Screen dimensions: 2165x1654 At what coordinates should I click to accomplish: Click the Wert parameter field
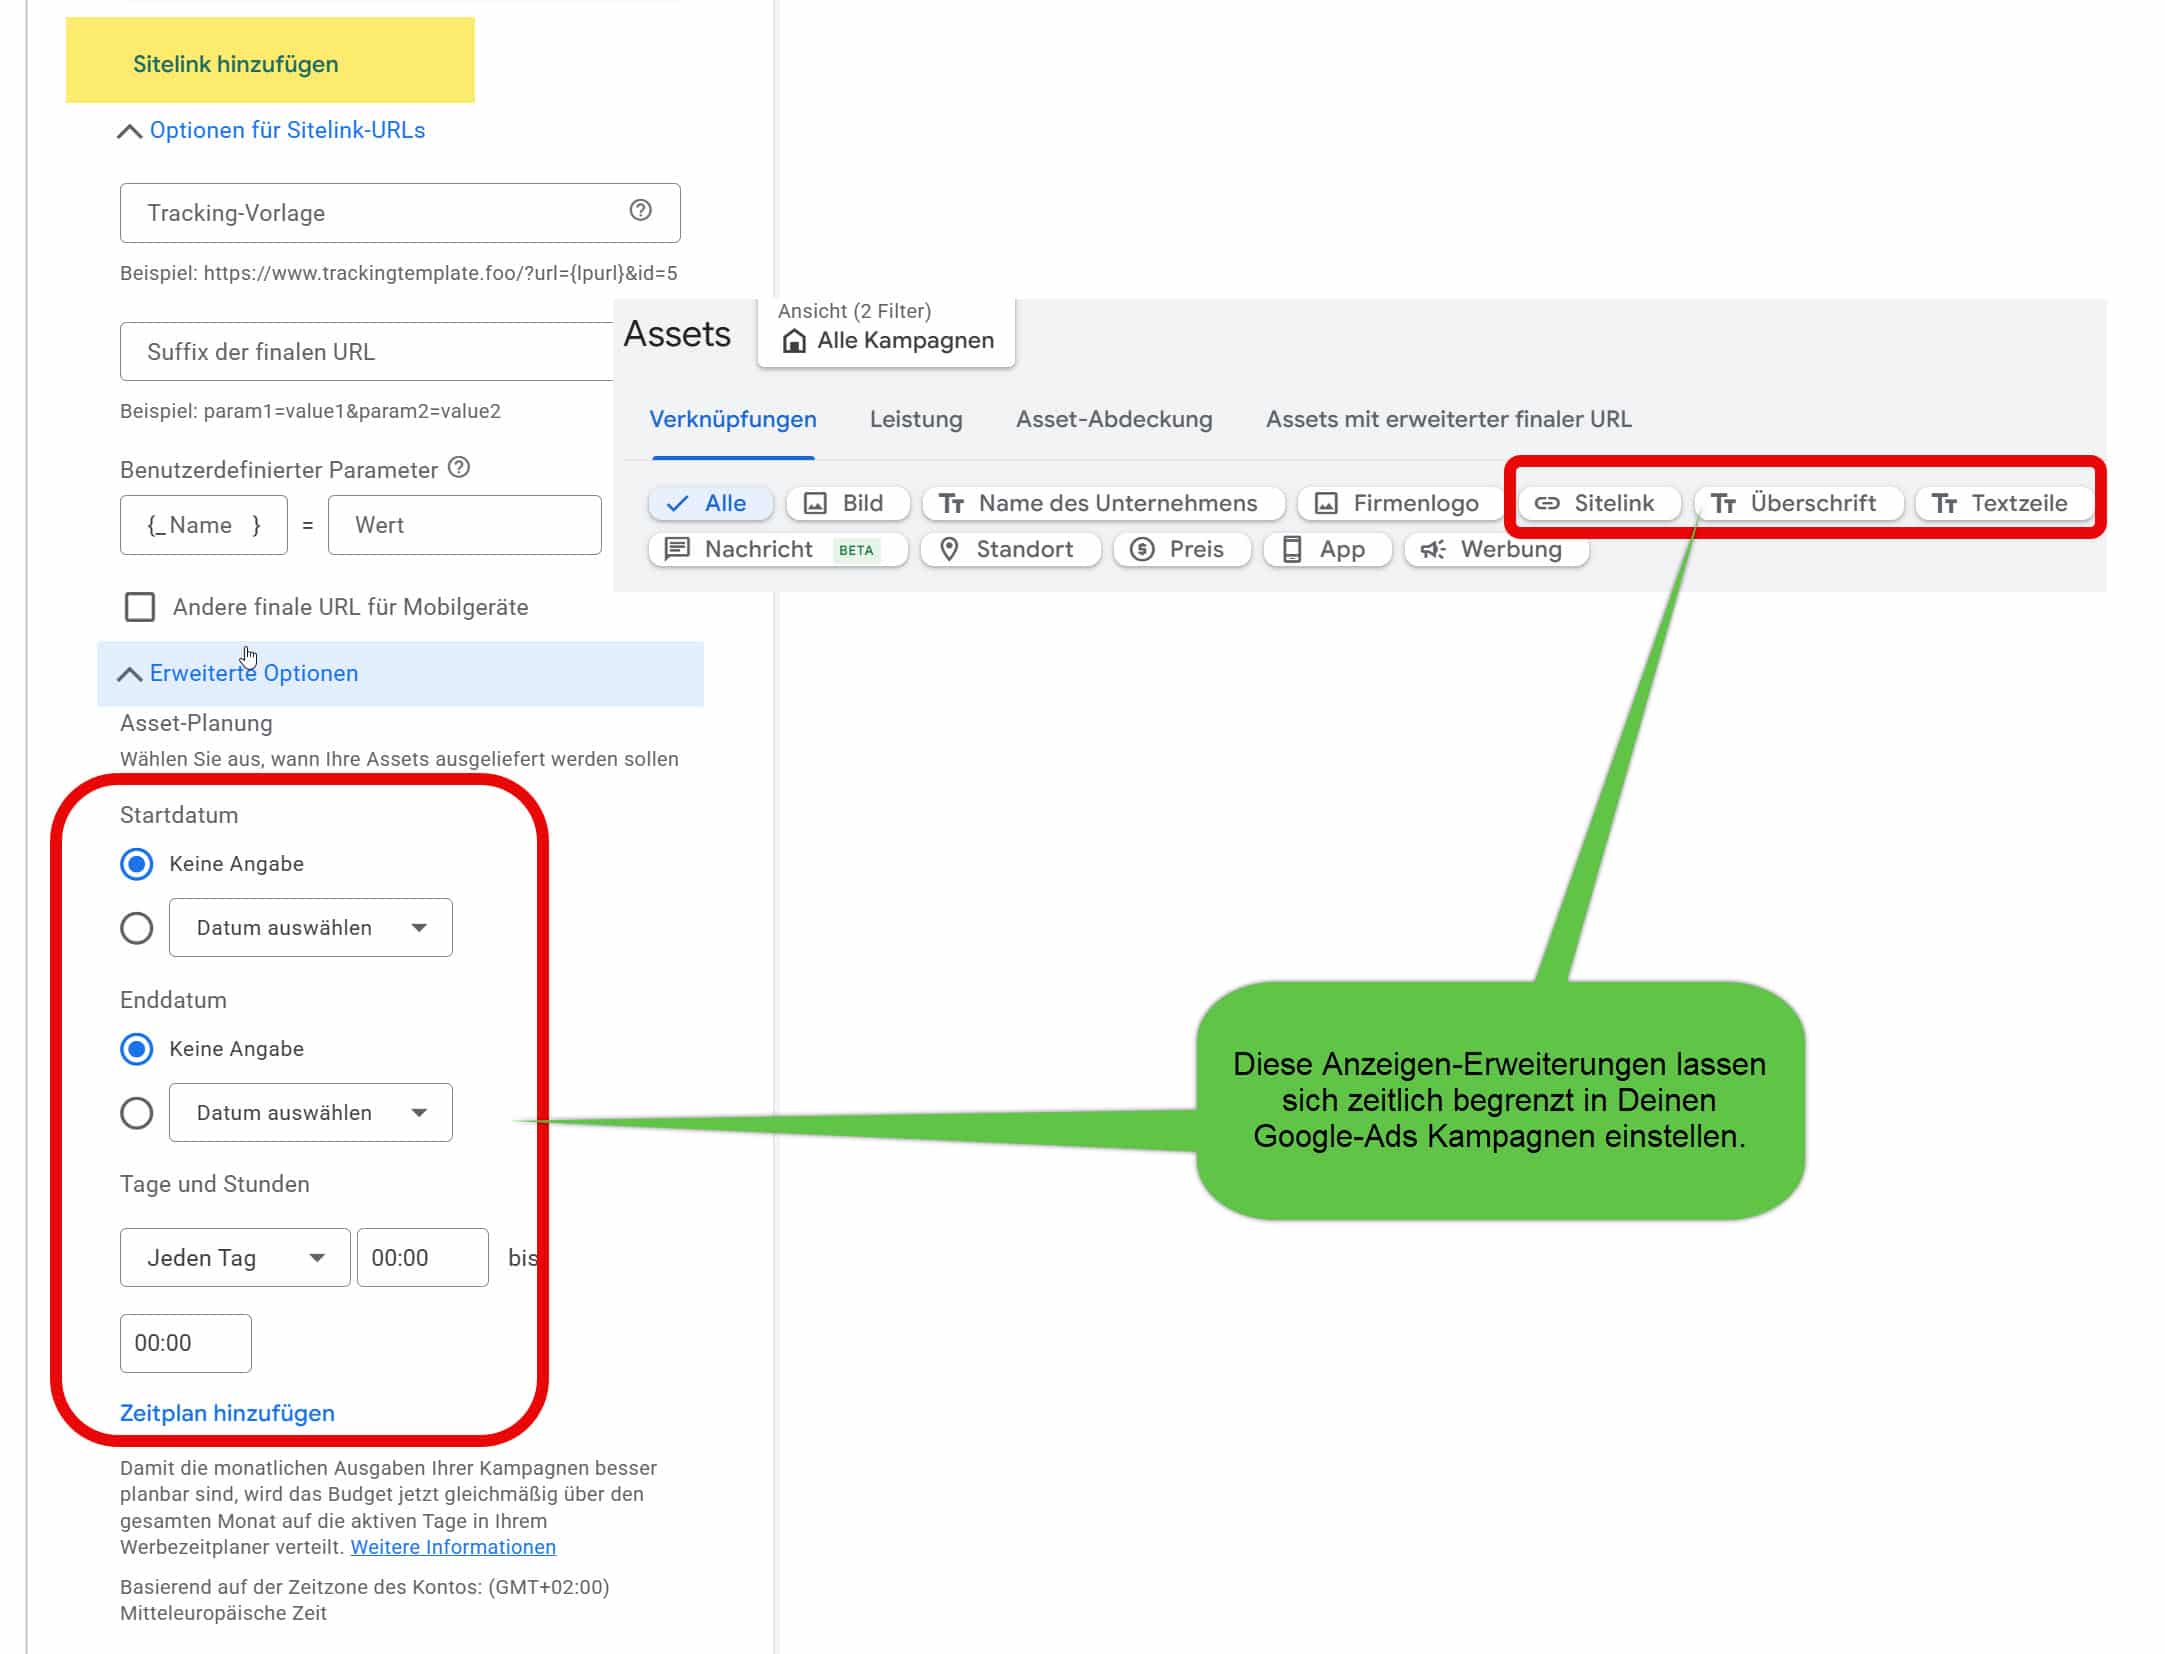465,525
